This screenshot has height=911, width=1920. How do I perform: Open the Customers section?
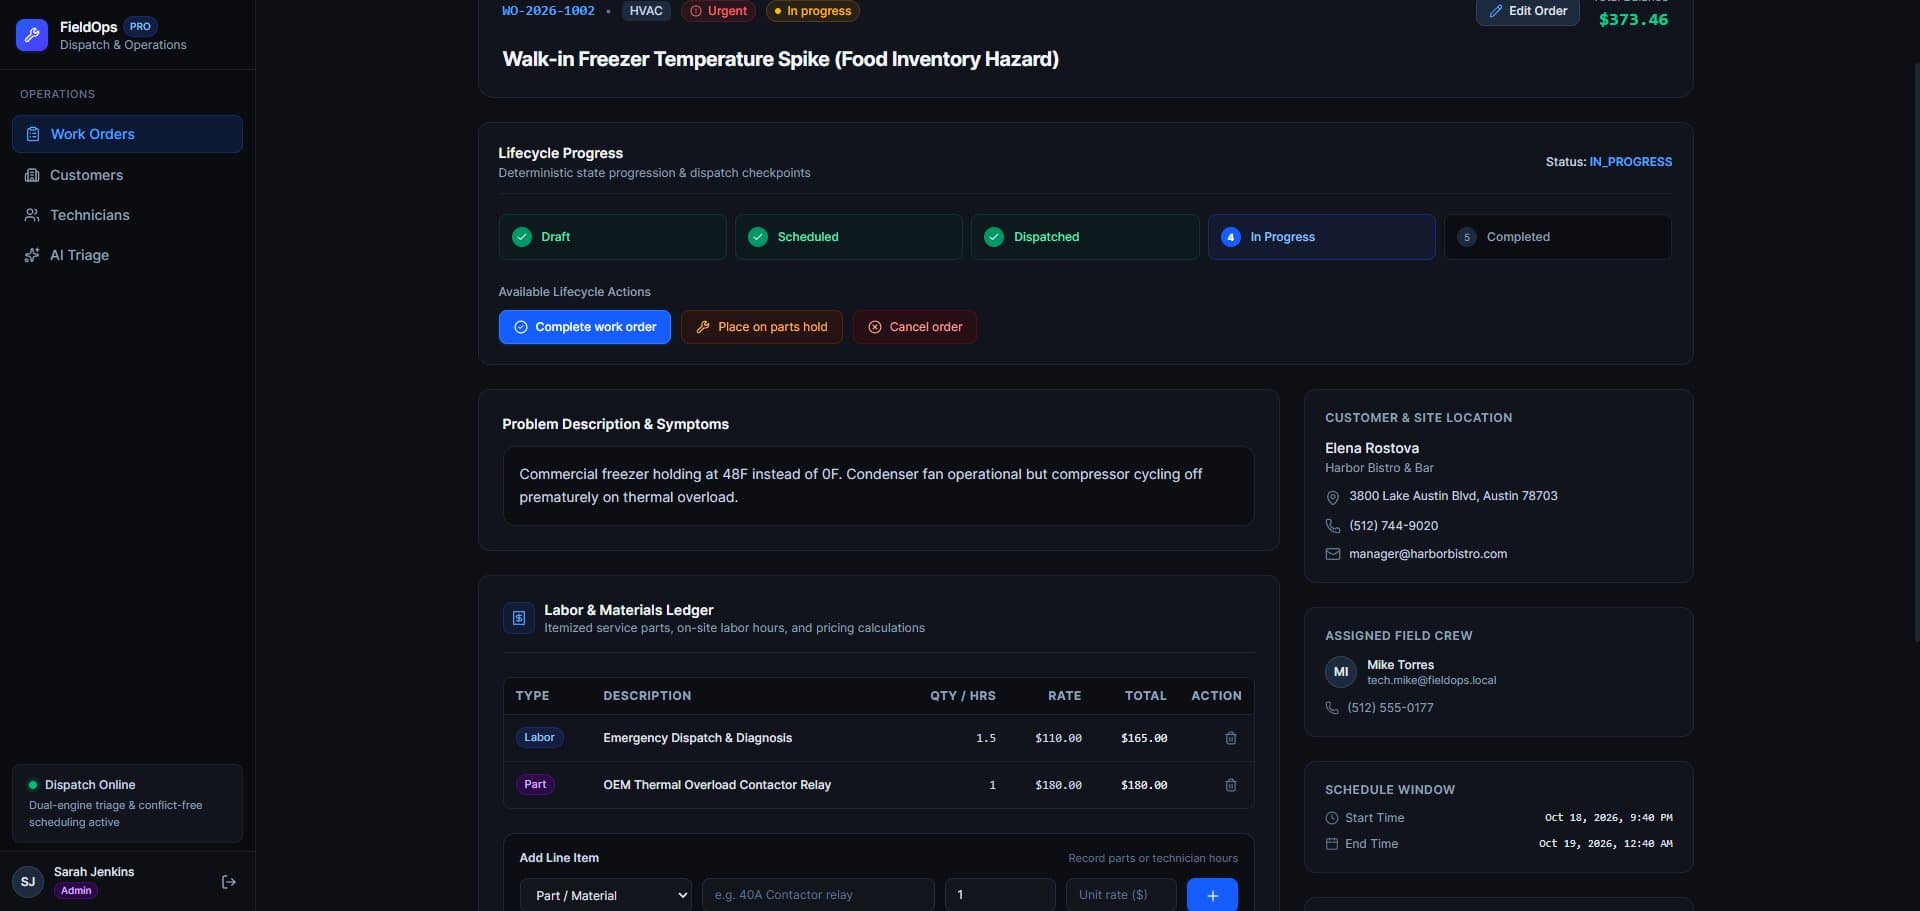click(127, 175)
